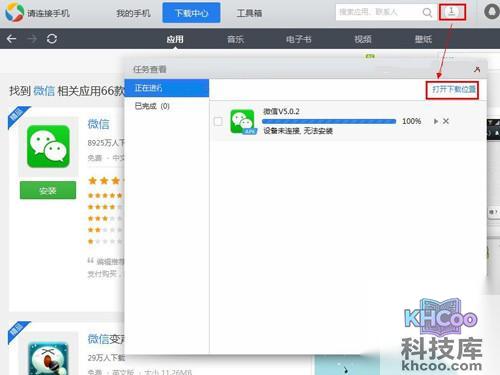Switch to 音乐 category
This screenshot has height=375, width=500.
click(235, 39)
